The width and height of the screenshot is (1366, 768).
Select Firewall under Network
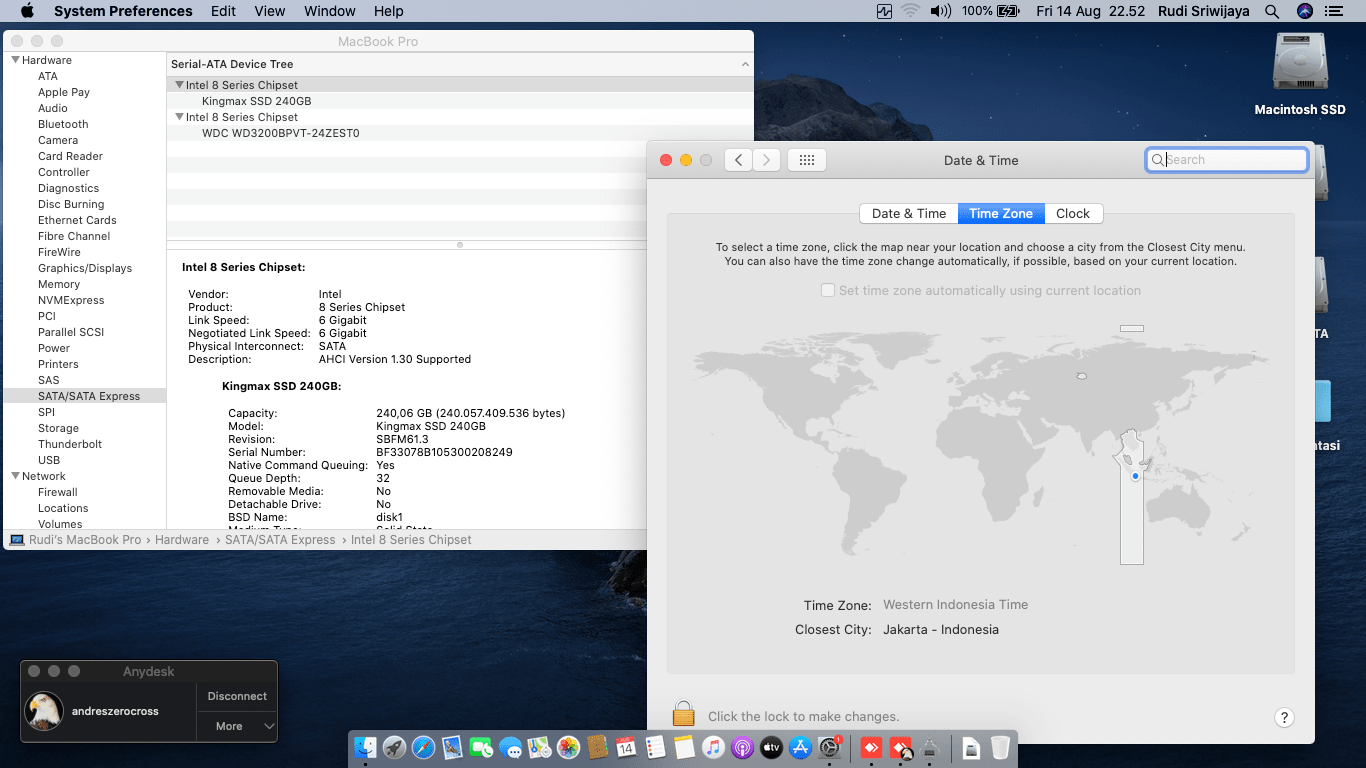(58, 492)
